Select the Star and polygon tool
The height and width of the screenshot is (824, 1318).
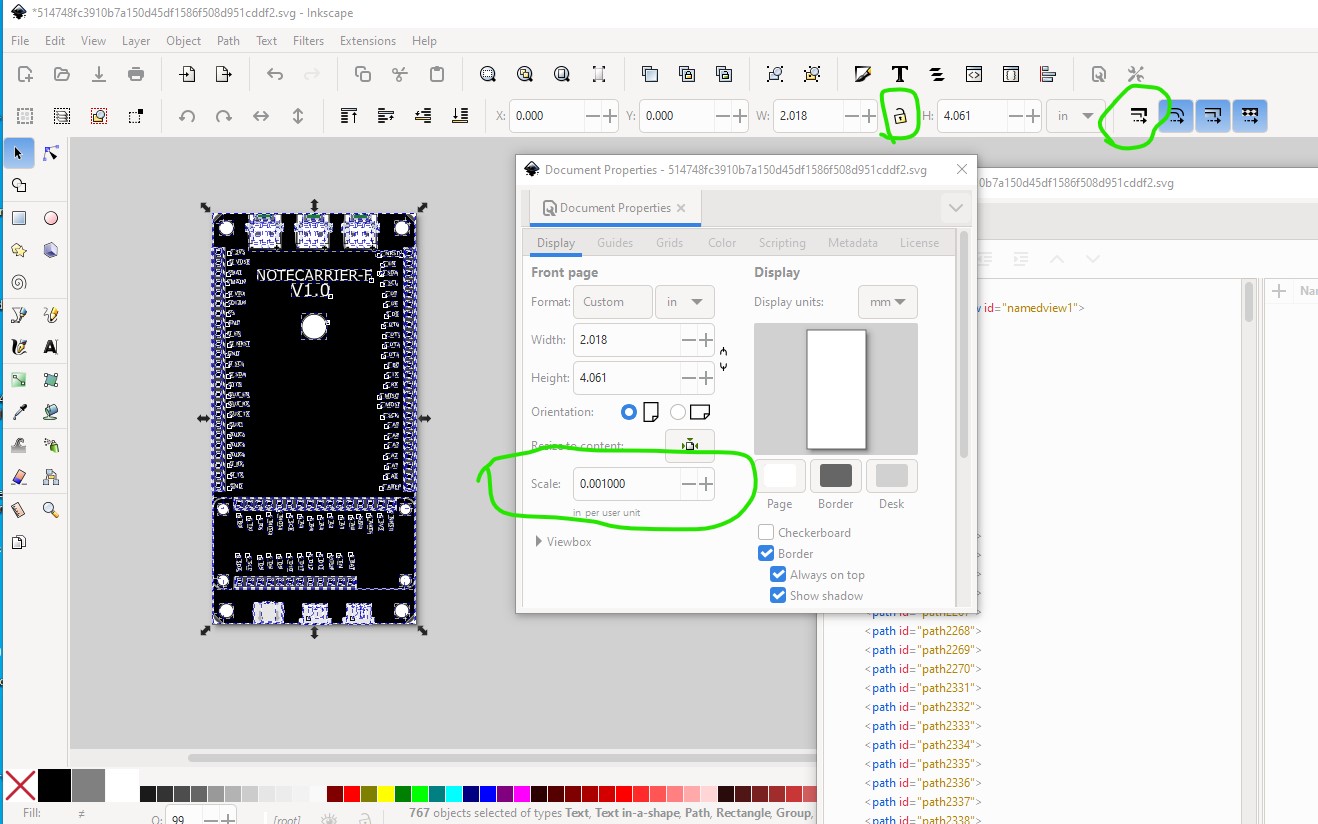click(x=18, y=250)
